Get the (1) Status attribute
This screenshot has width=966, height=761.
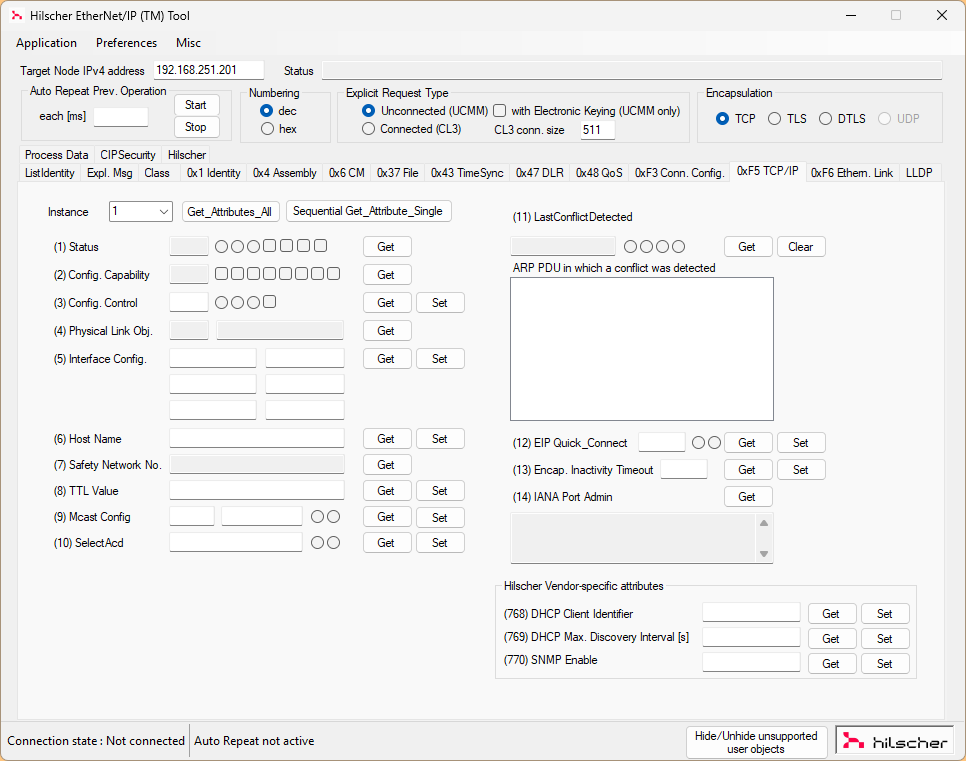click(386, 247)
